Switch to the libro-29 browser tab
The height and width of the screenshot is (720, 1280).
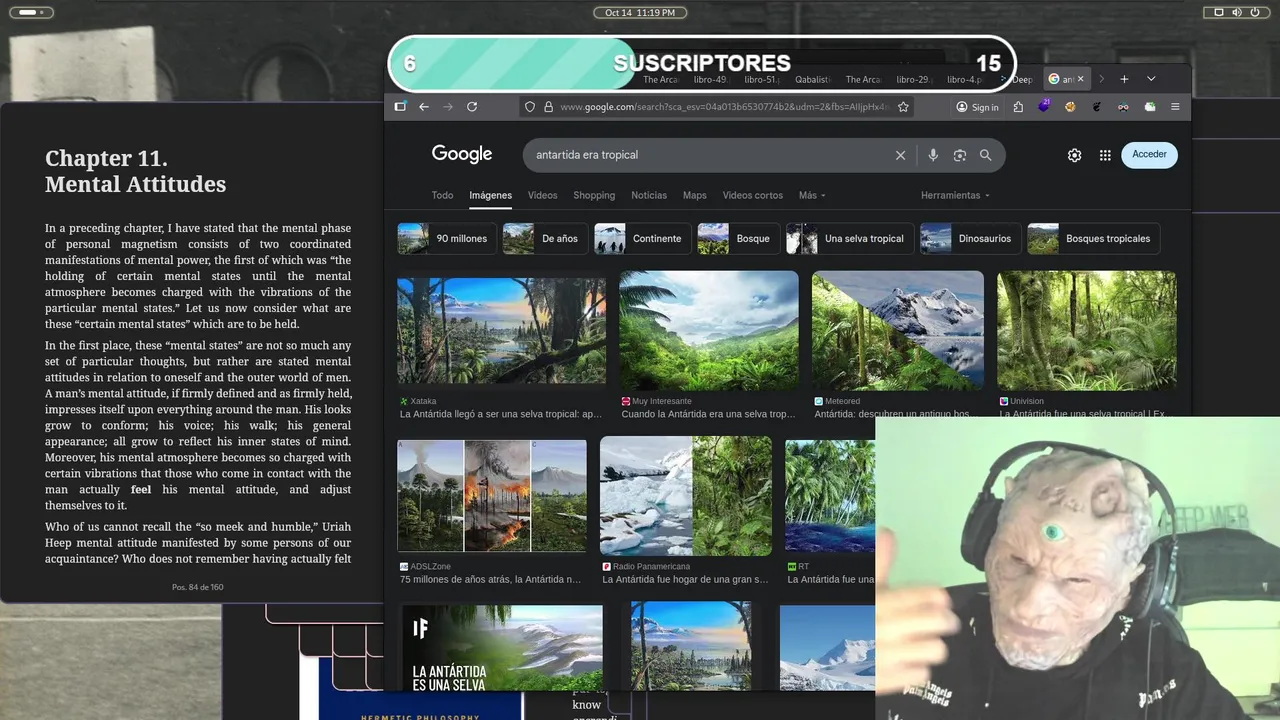click(x=912, y=79)
